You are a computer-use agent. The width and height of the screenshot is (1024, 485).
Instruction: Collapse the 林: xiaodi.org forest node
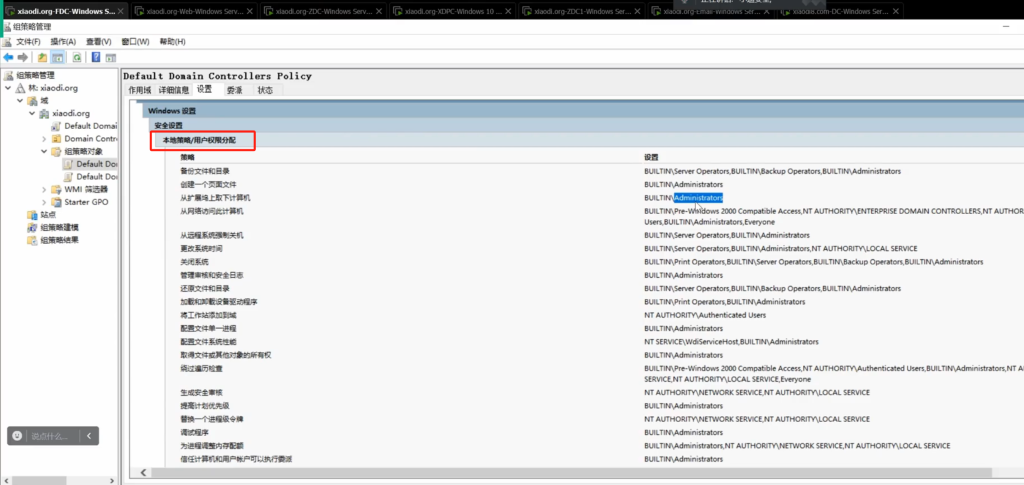click(x=8, y=88)
